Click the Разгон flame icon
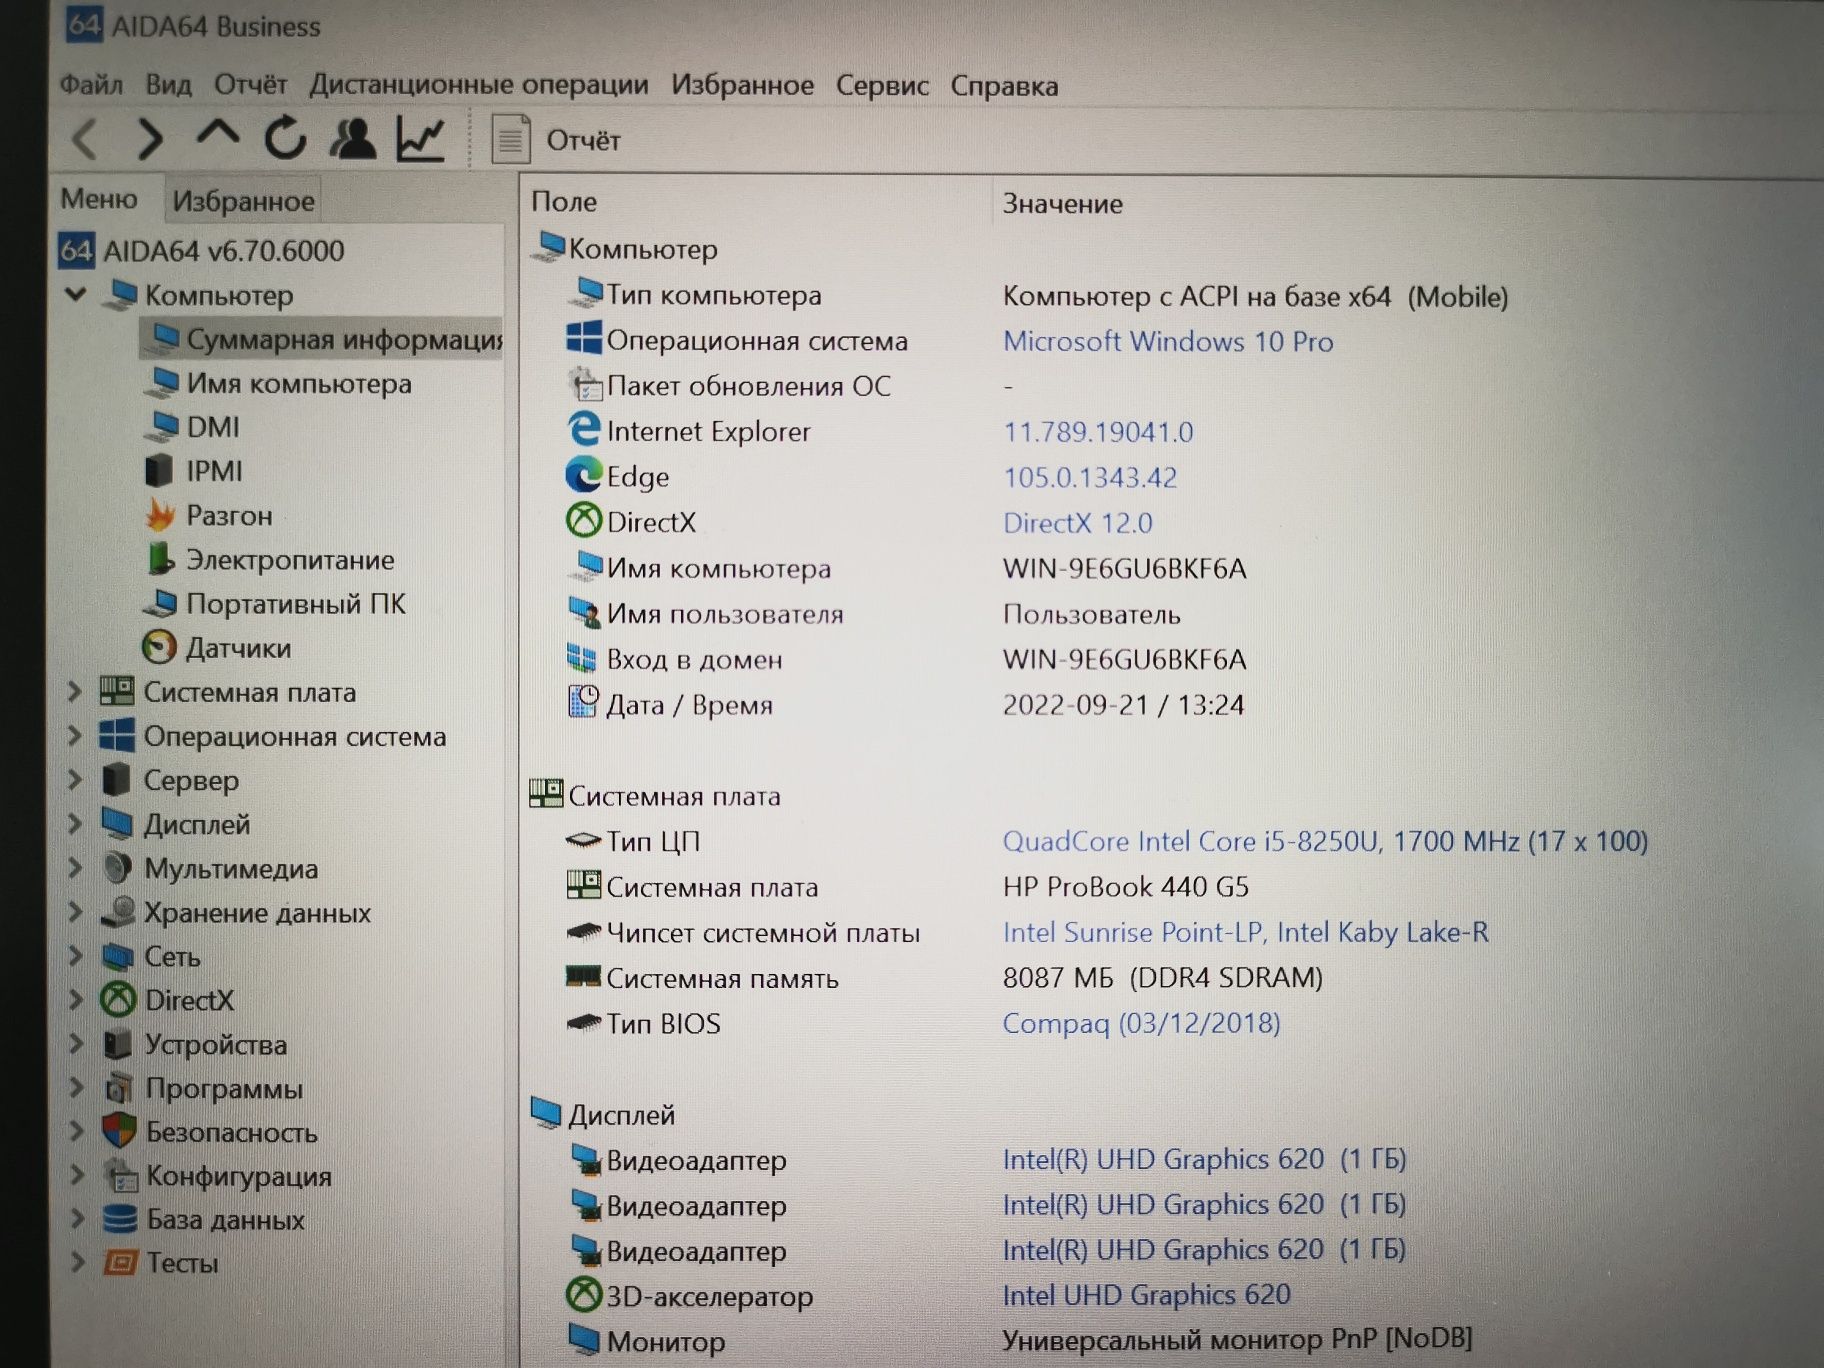This screenshot has width=1824, height=1368. coord(160,515)
